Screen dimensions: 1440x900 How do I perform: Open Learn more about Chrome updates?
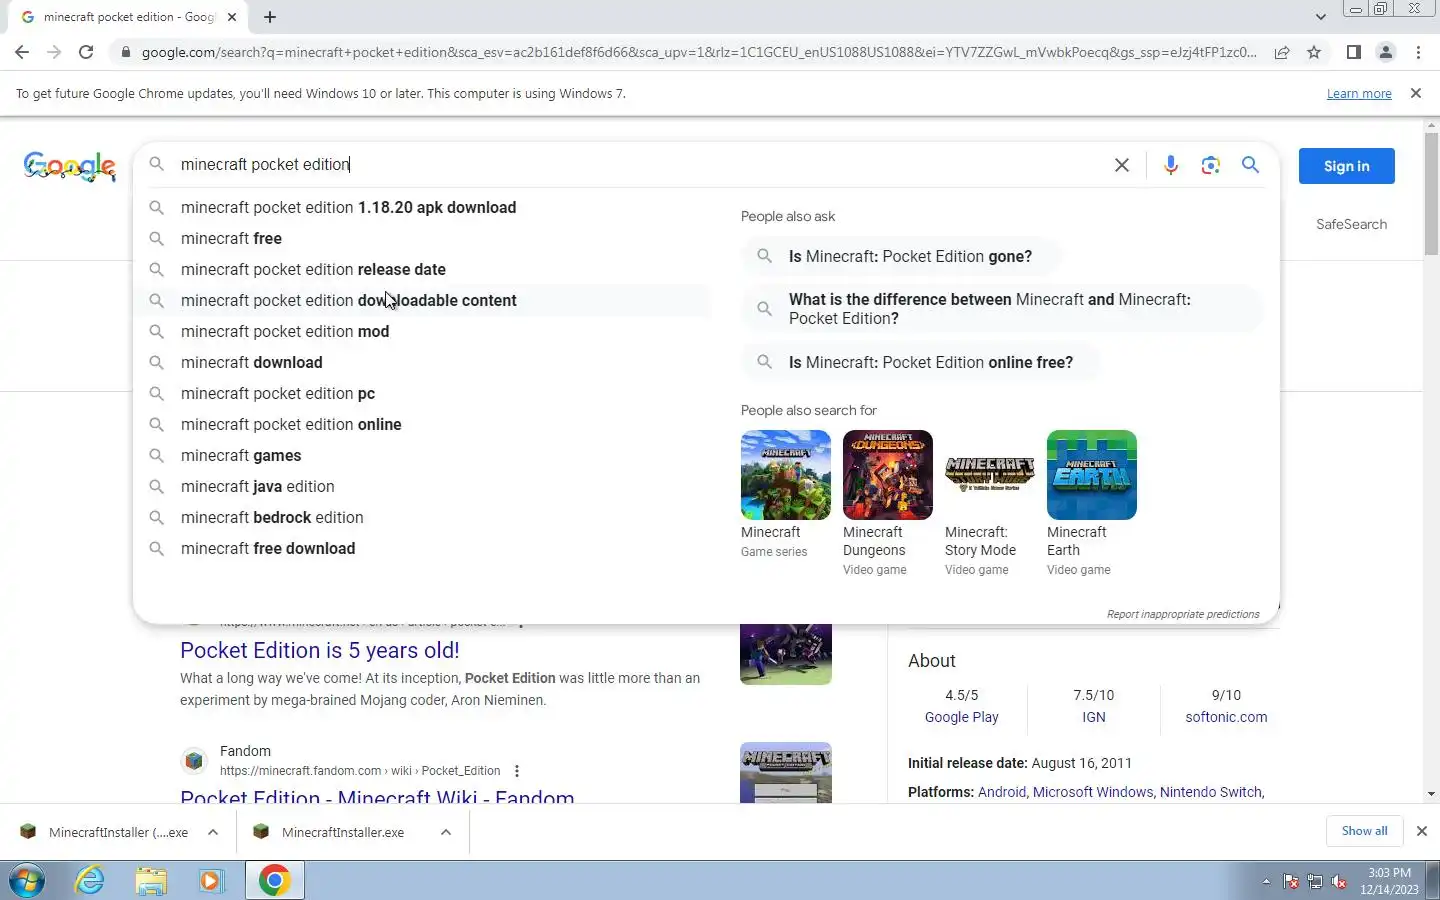[1359, 93]
